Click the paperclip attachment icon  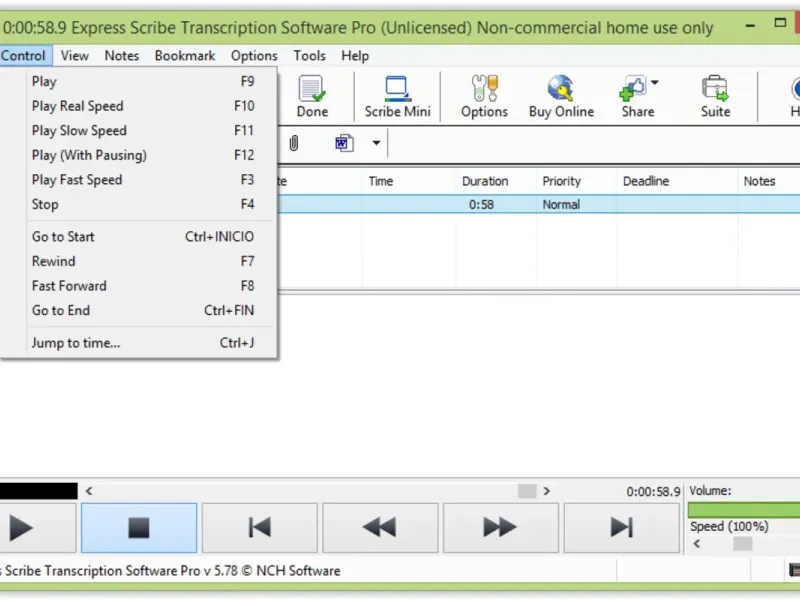[x=294, y=143]
